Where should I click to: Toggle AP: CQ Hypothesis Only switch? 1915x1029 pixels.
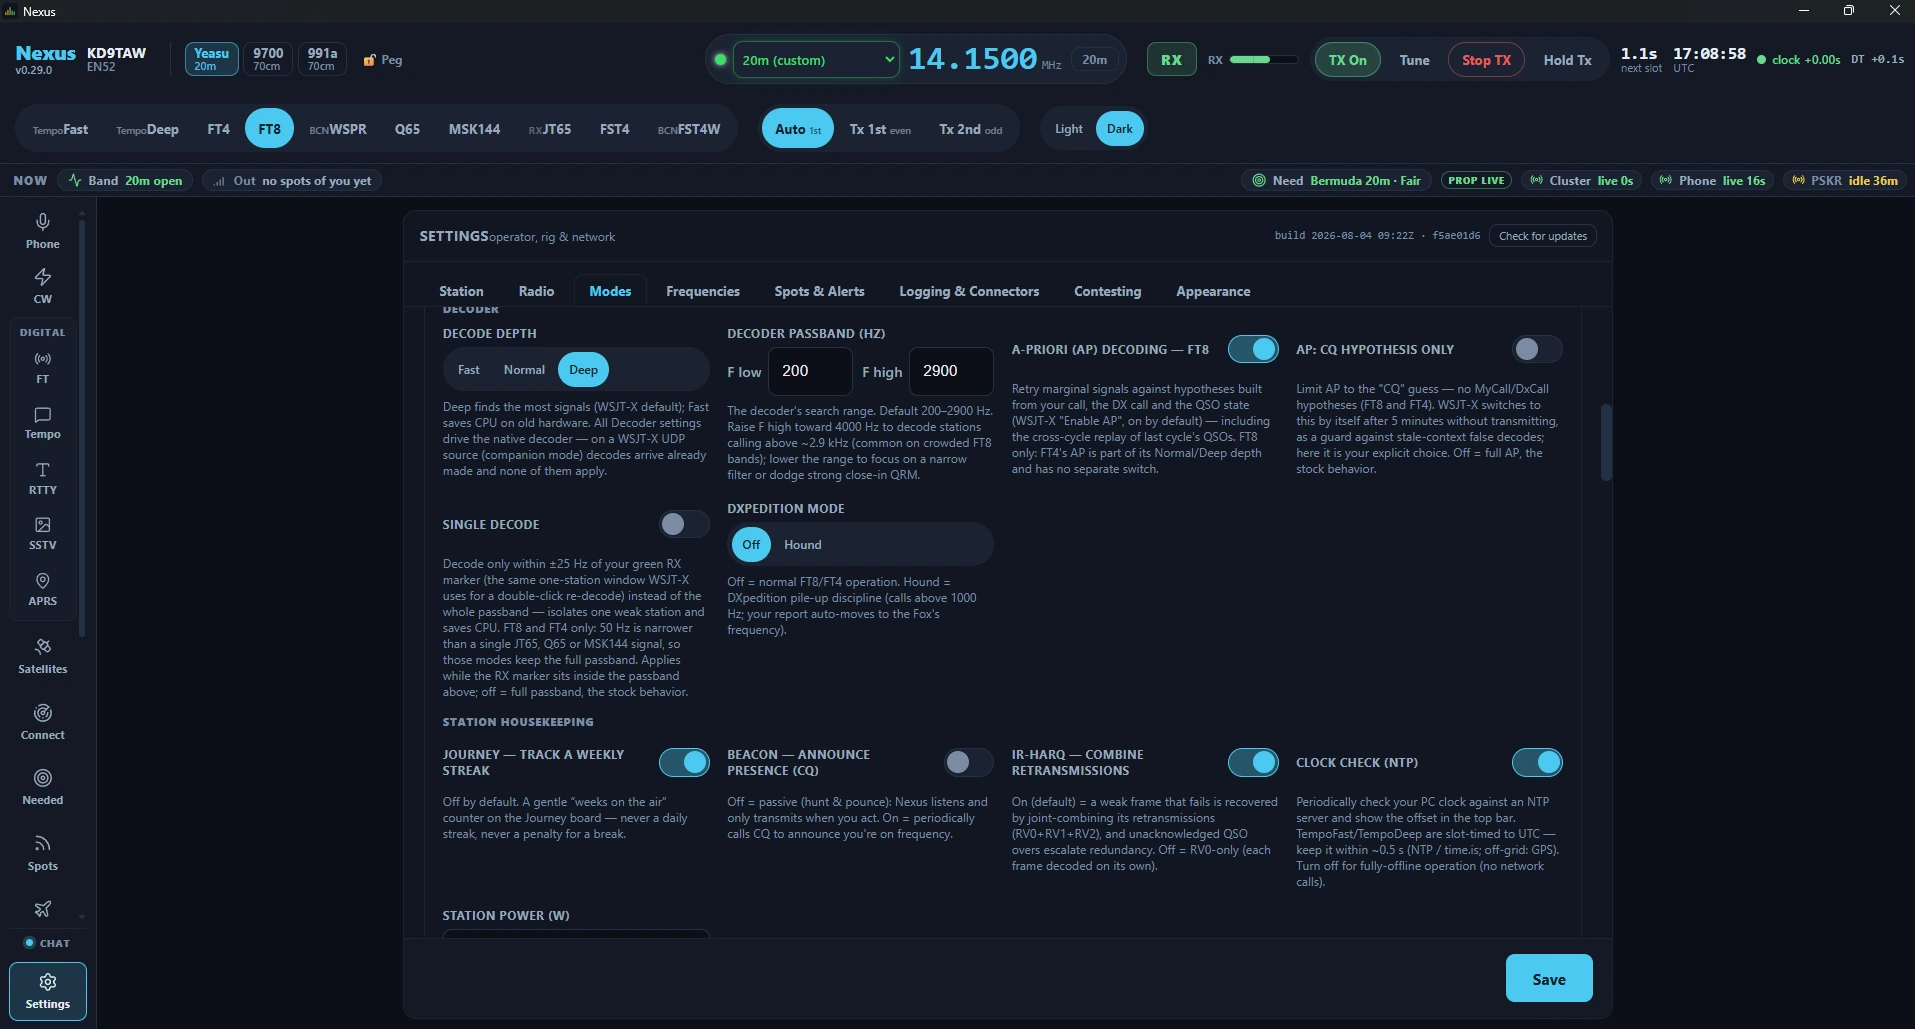[x=1537, y=349]
